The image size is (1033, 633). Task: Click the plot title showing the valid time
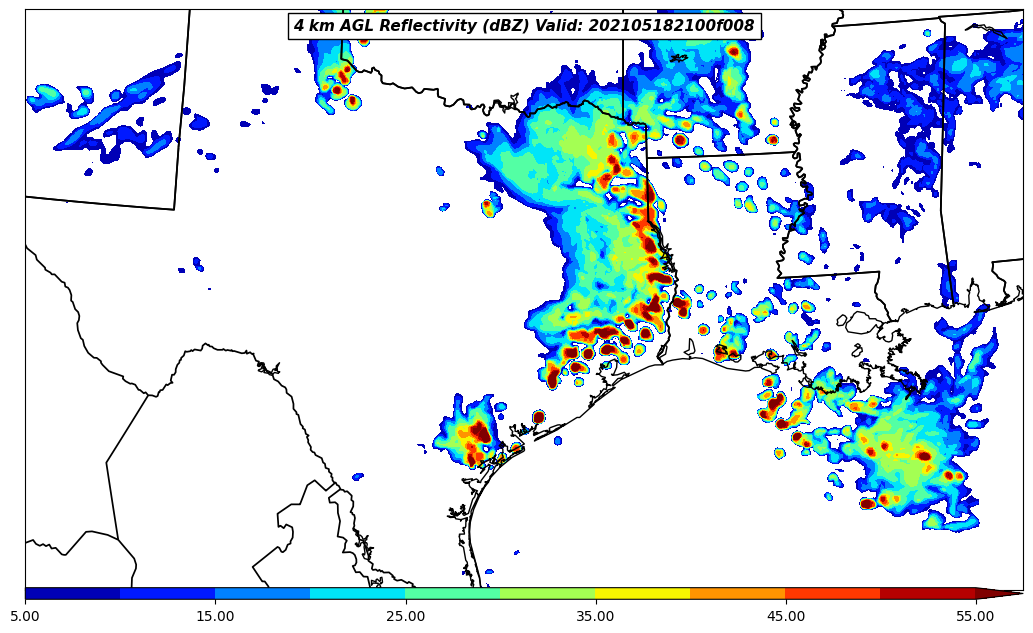coord(524,26)
